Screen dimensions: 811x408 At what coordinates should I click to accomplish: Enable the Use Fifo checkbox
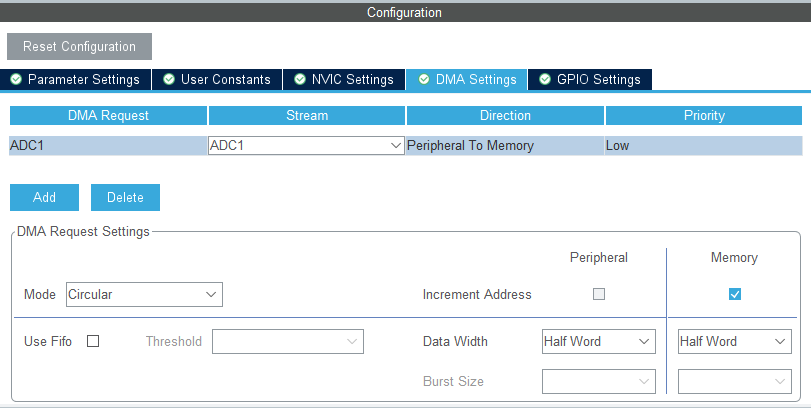[93, 341]
